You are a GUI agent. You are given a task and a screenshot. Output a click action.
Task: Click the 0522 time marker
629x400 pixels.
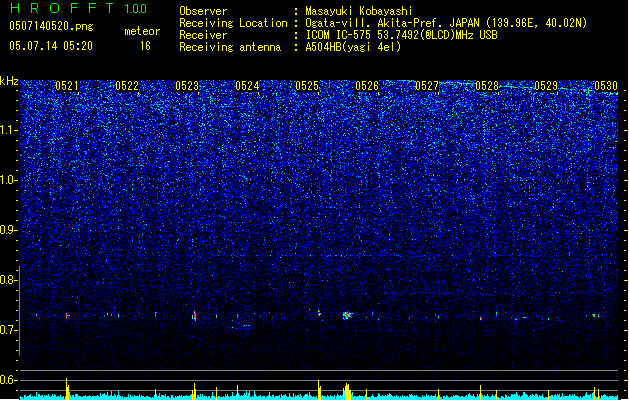click(127, 86)
